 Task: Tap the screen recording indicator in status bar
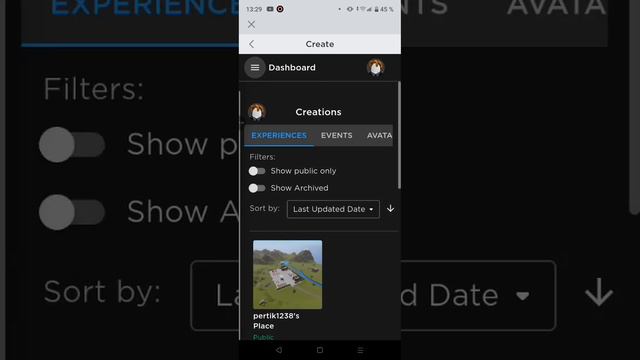(x=280, y=9)
